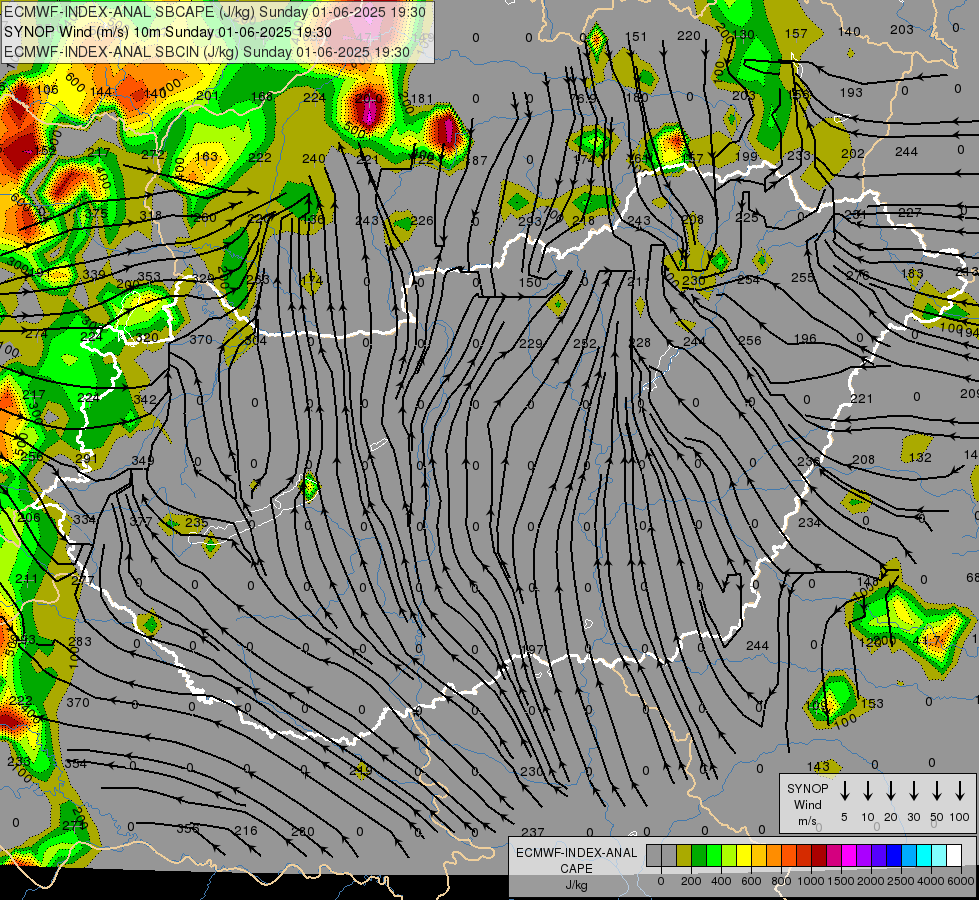Image resolution: width=979 pixels, height=900 pixels.
Task: Pick the dark green CAPE scale swatch
Action: (699, 855)
